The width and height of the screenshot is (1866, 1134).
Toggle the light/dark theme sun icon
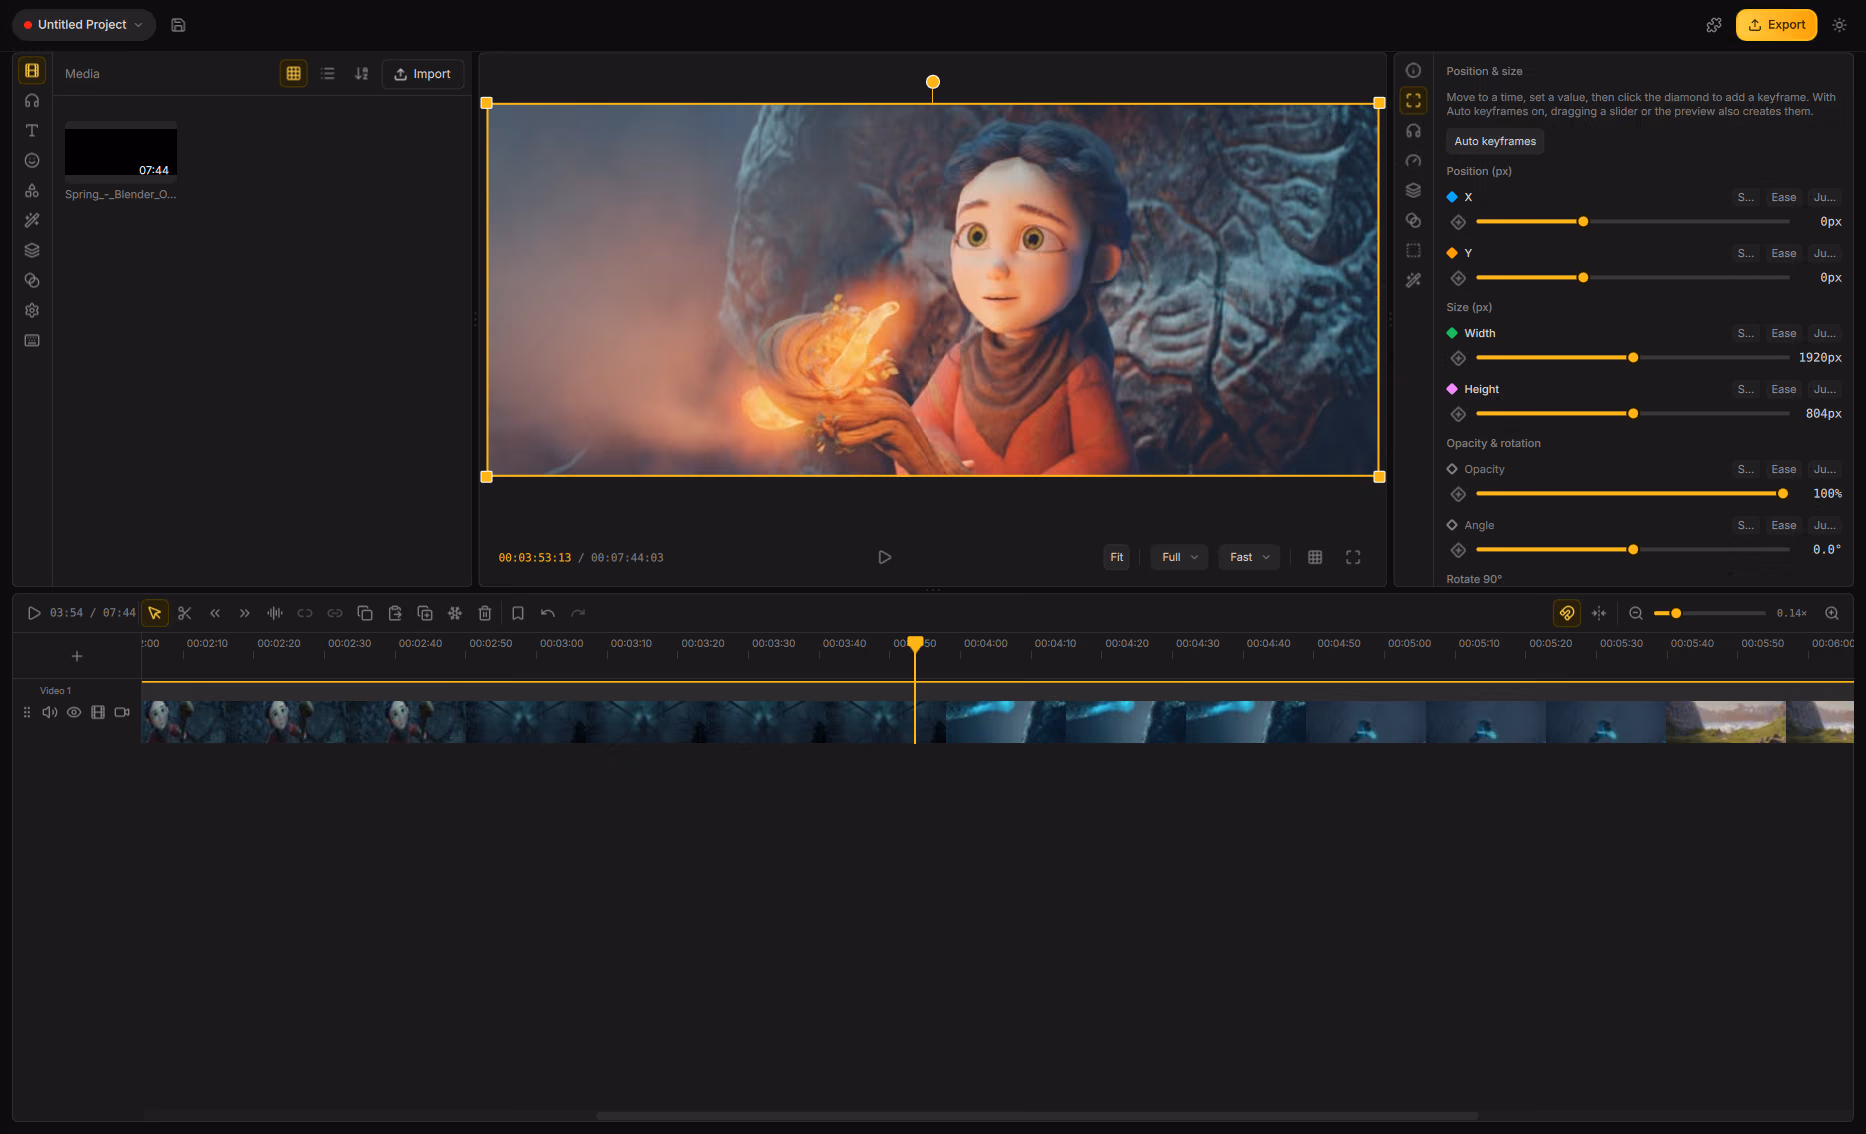1839,25
